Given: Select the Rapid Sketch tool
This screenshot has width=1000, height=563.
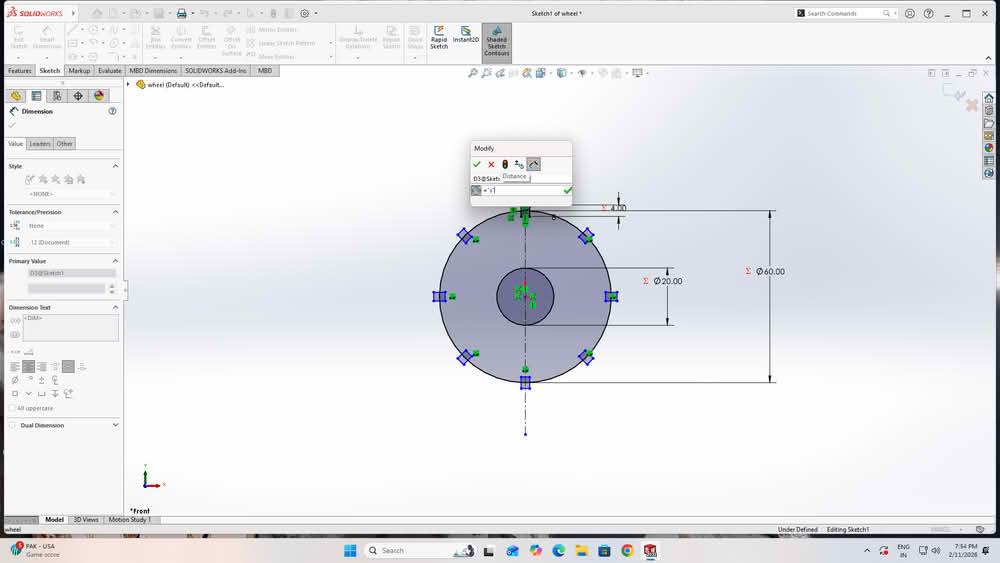Looking at the screenshot, I should click(x=439, y=38).
